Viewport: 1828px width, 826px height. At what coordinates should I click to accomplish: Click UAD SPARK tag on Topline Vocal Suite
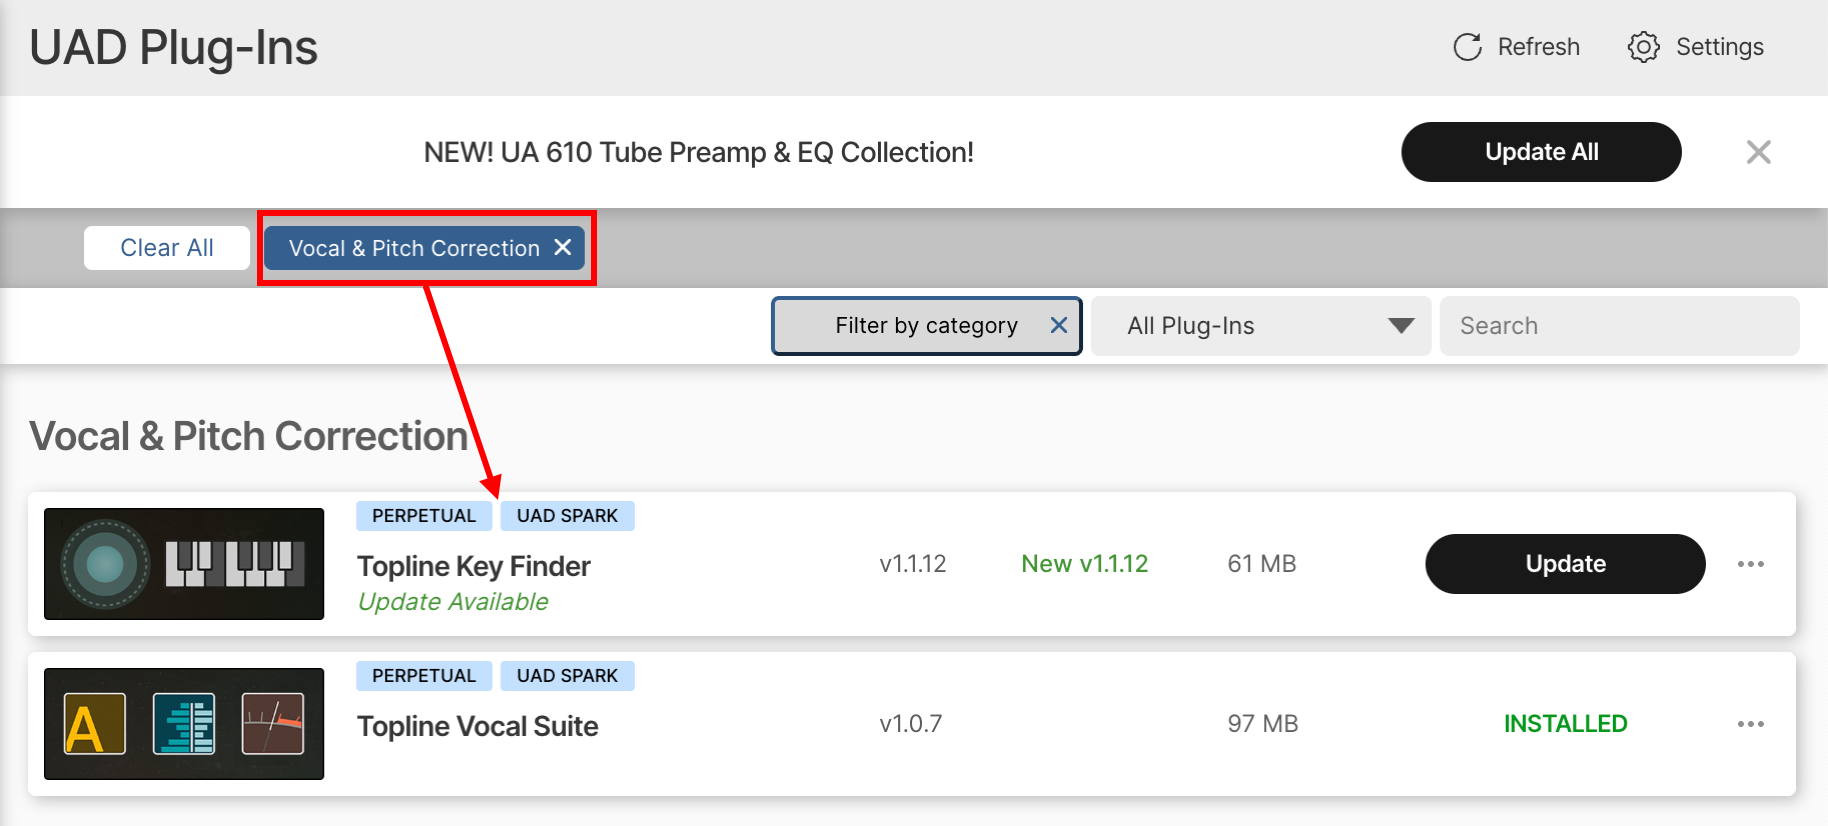[567, 676]
